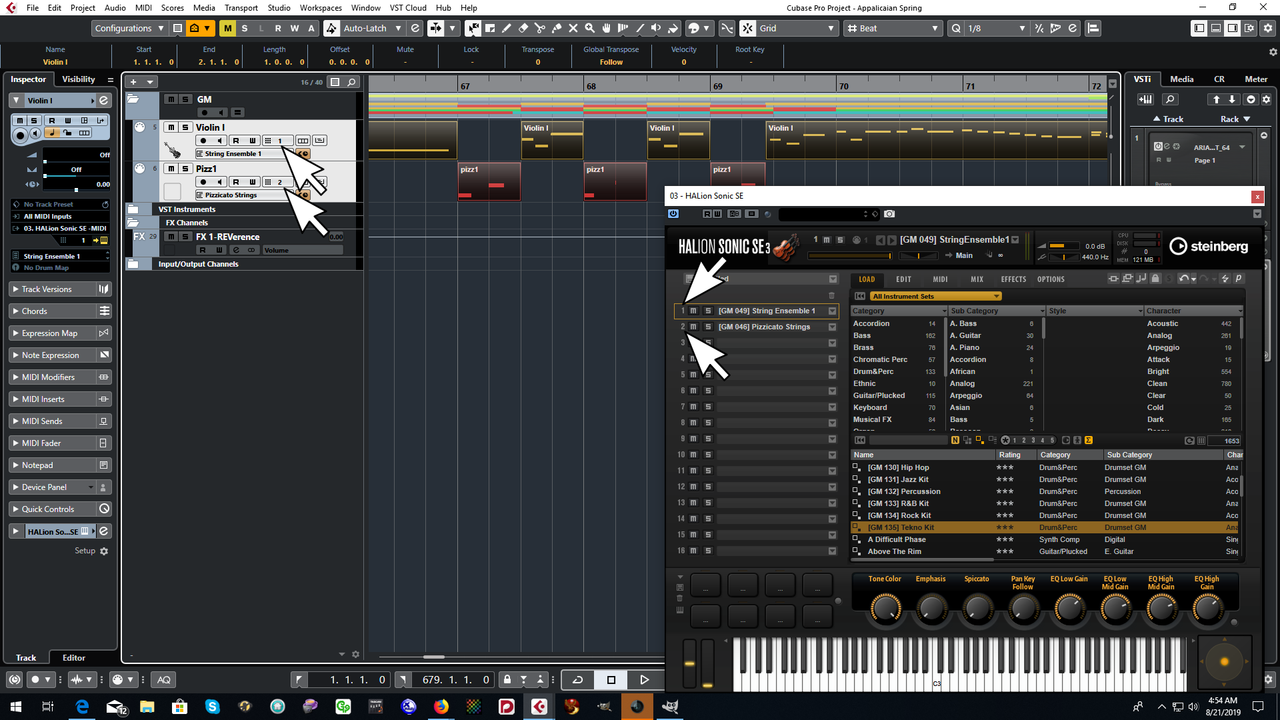Open Windows Start menu
Screen dimensions: 1280x720
[15, 707]
